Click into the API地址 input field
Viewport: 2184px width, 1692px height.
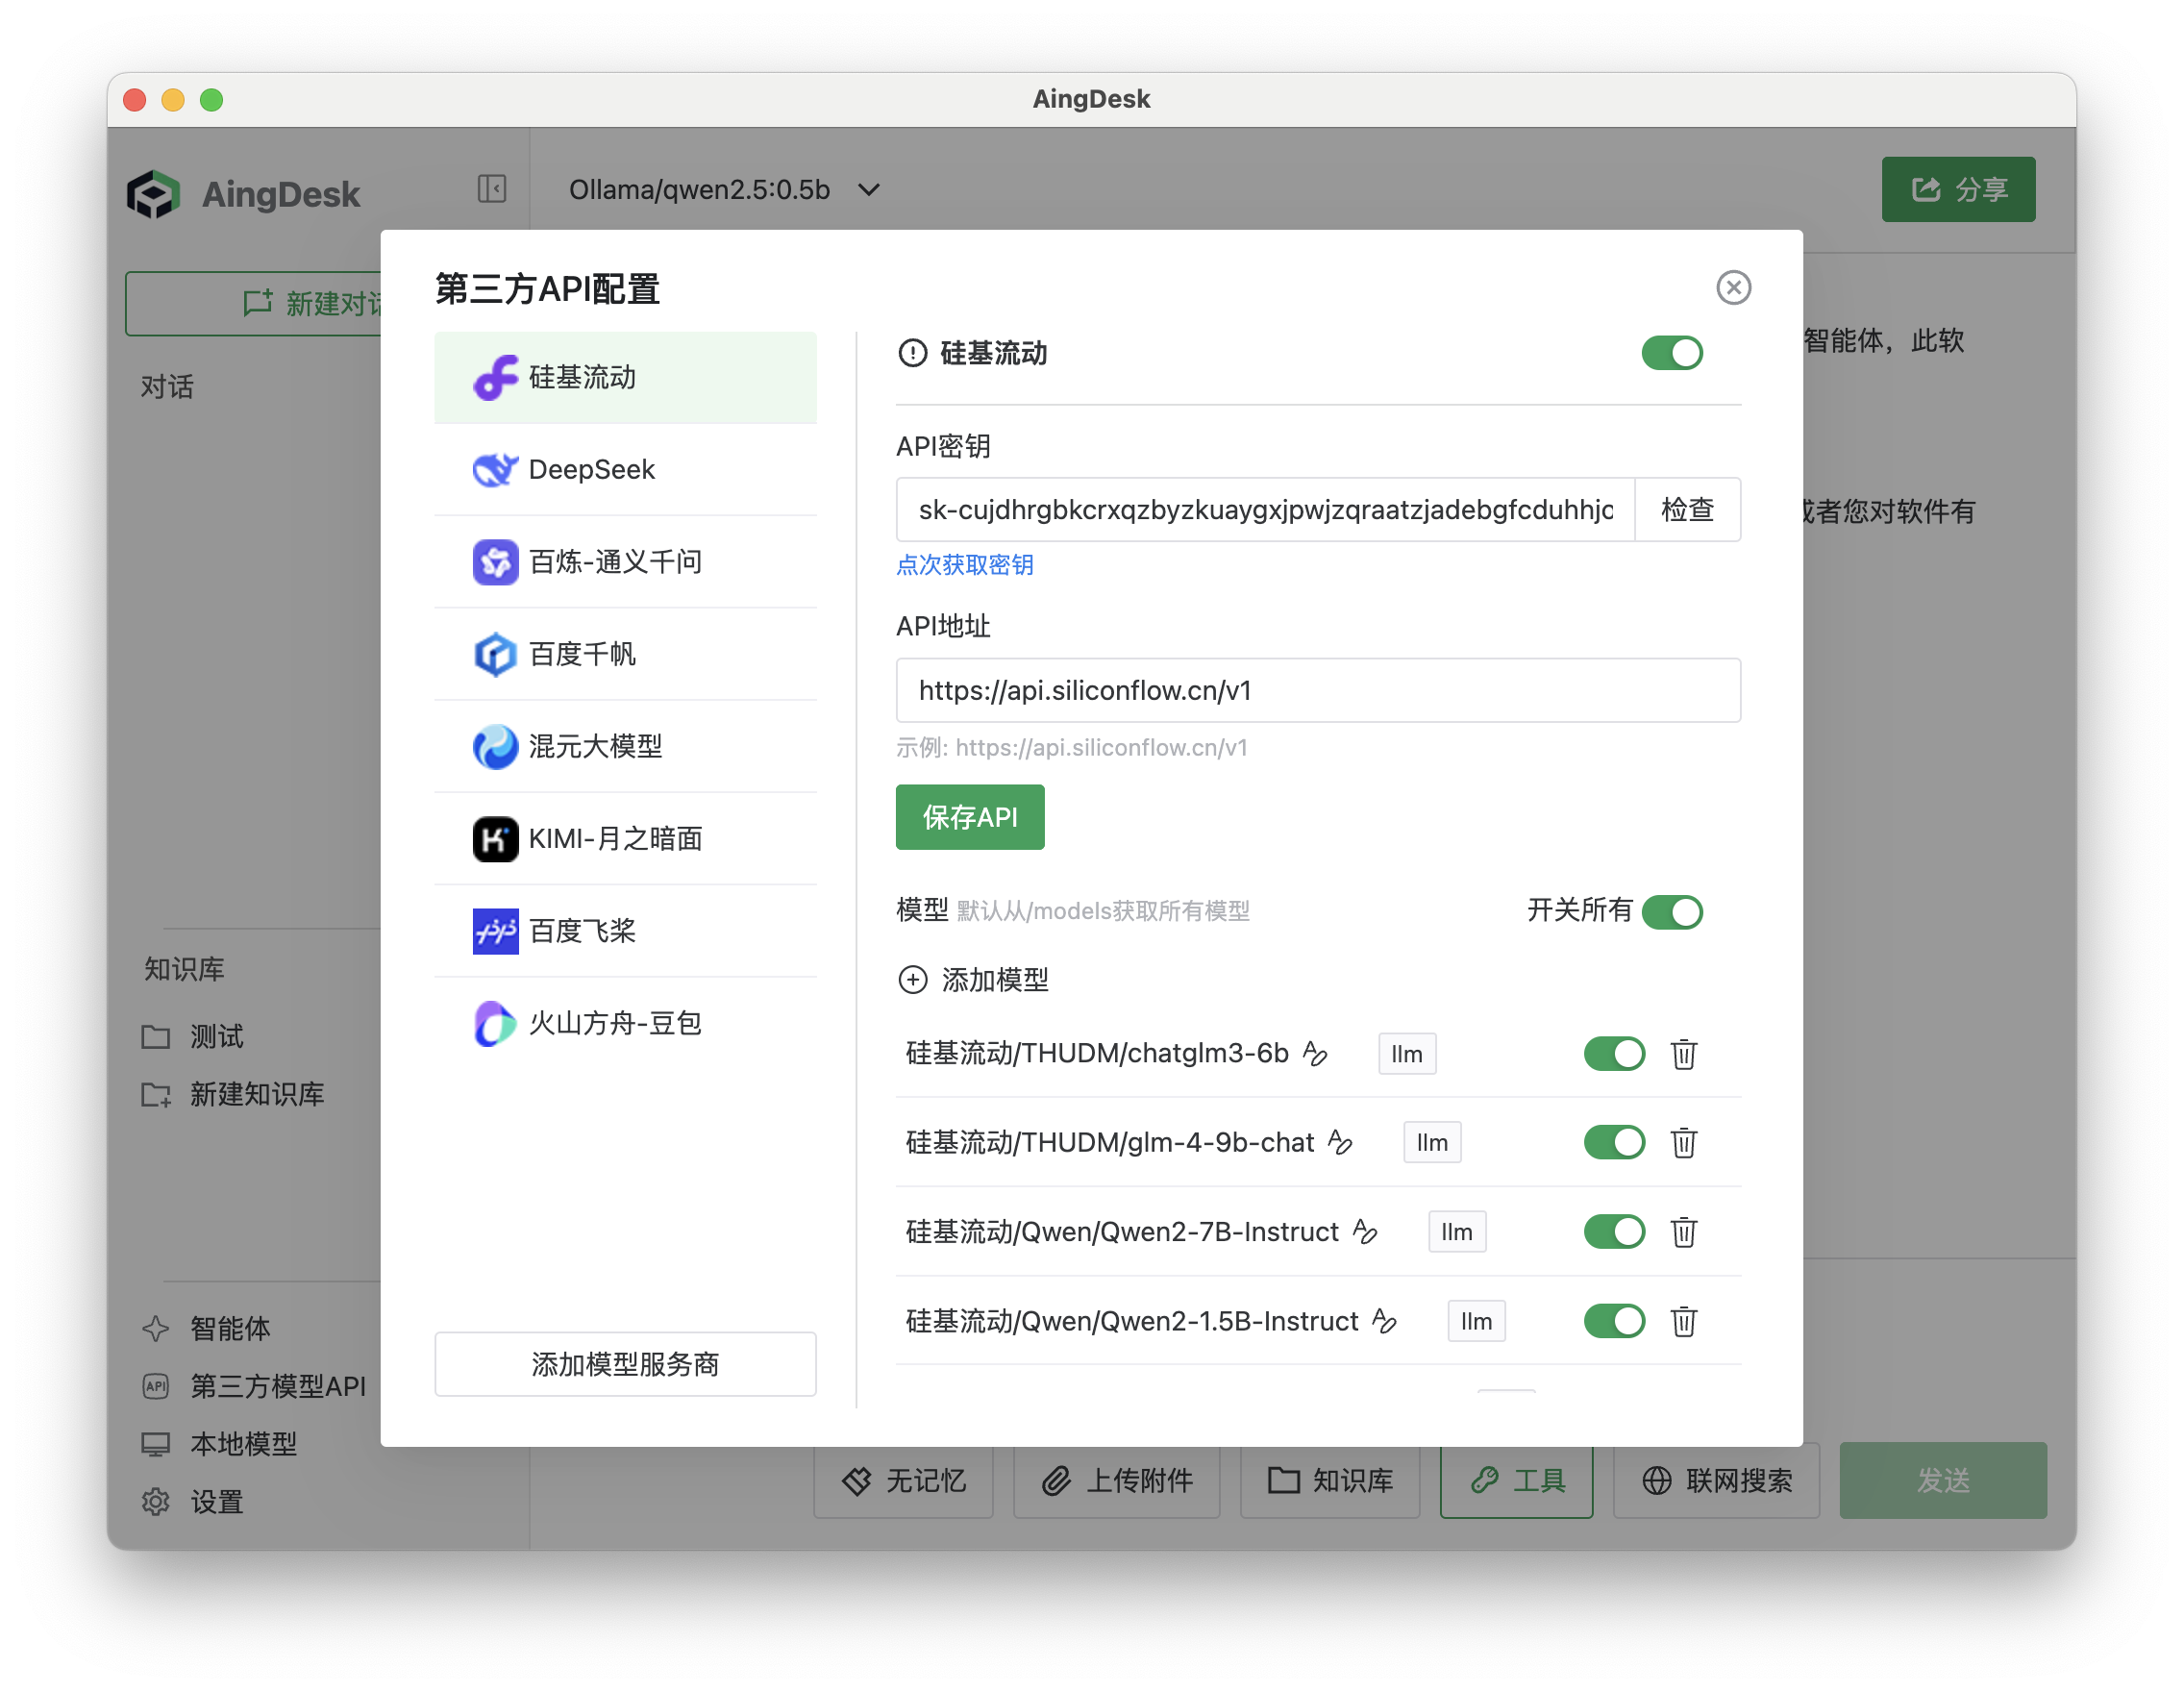pyautogui.click(x=1317, y=690)
